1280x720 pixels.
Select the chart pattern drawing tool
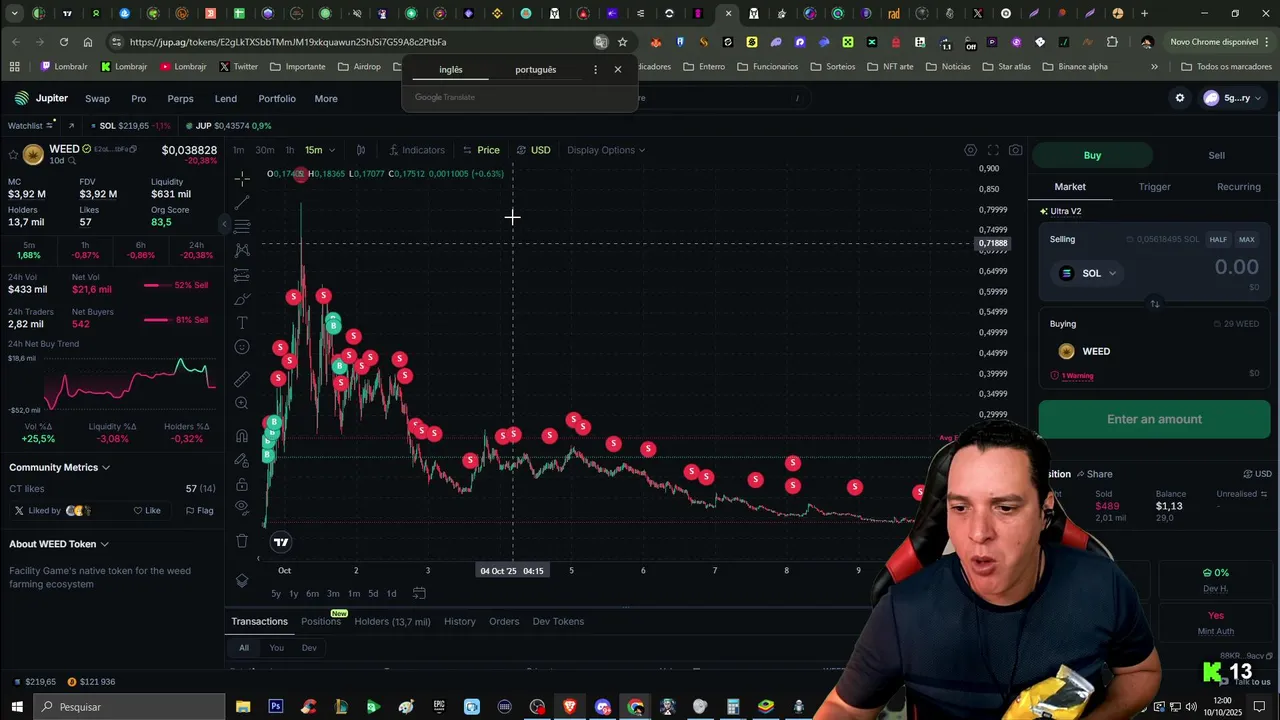pyautogui.click(x=242, y=250)
